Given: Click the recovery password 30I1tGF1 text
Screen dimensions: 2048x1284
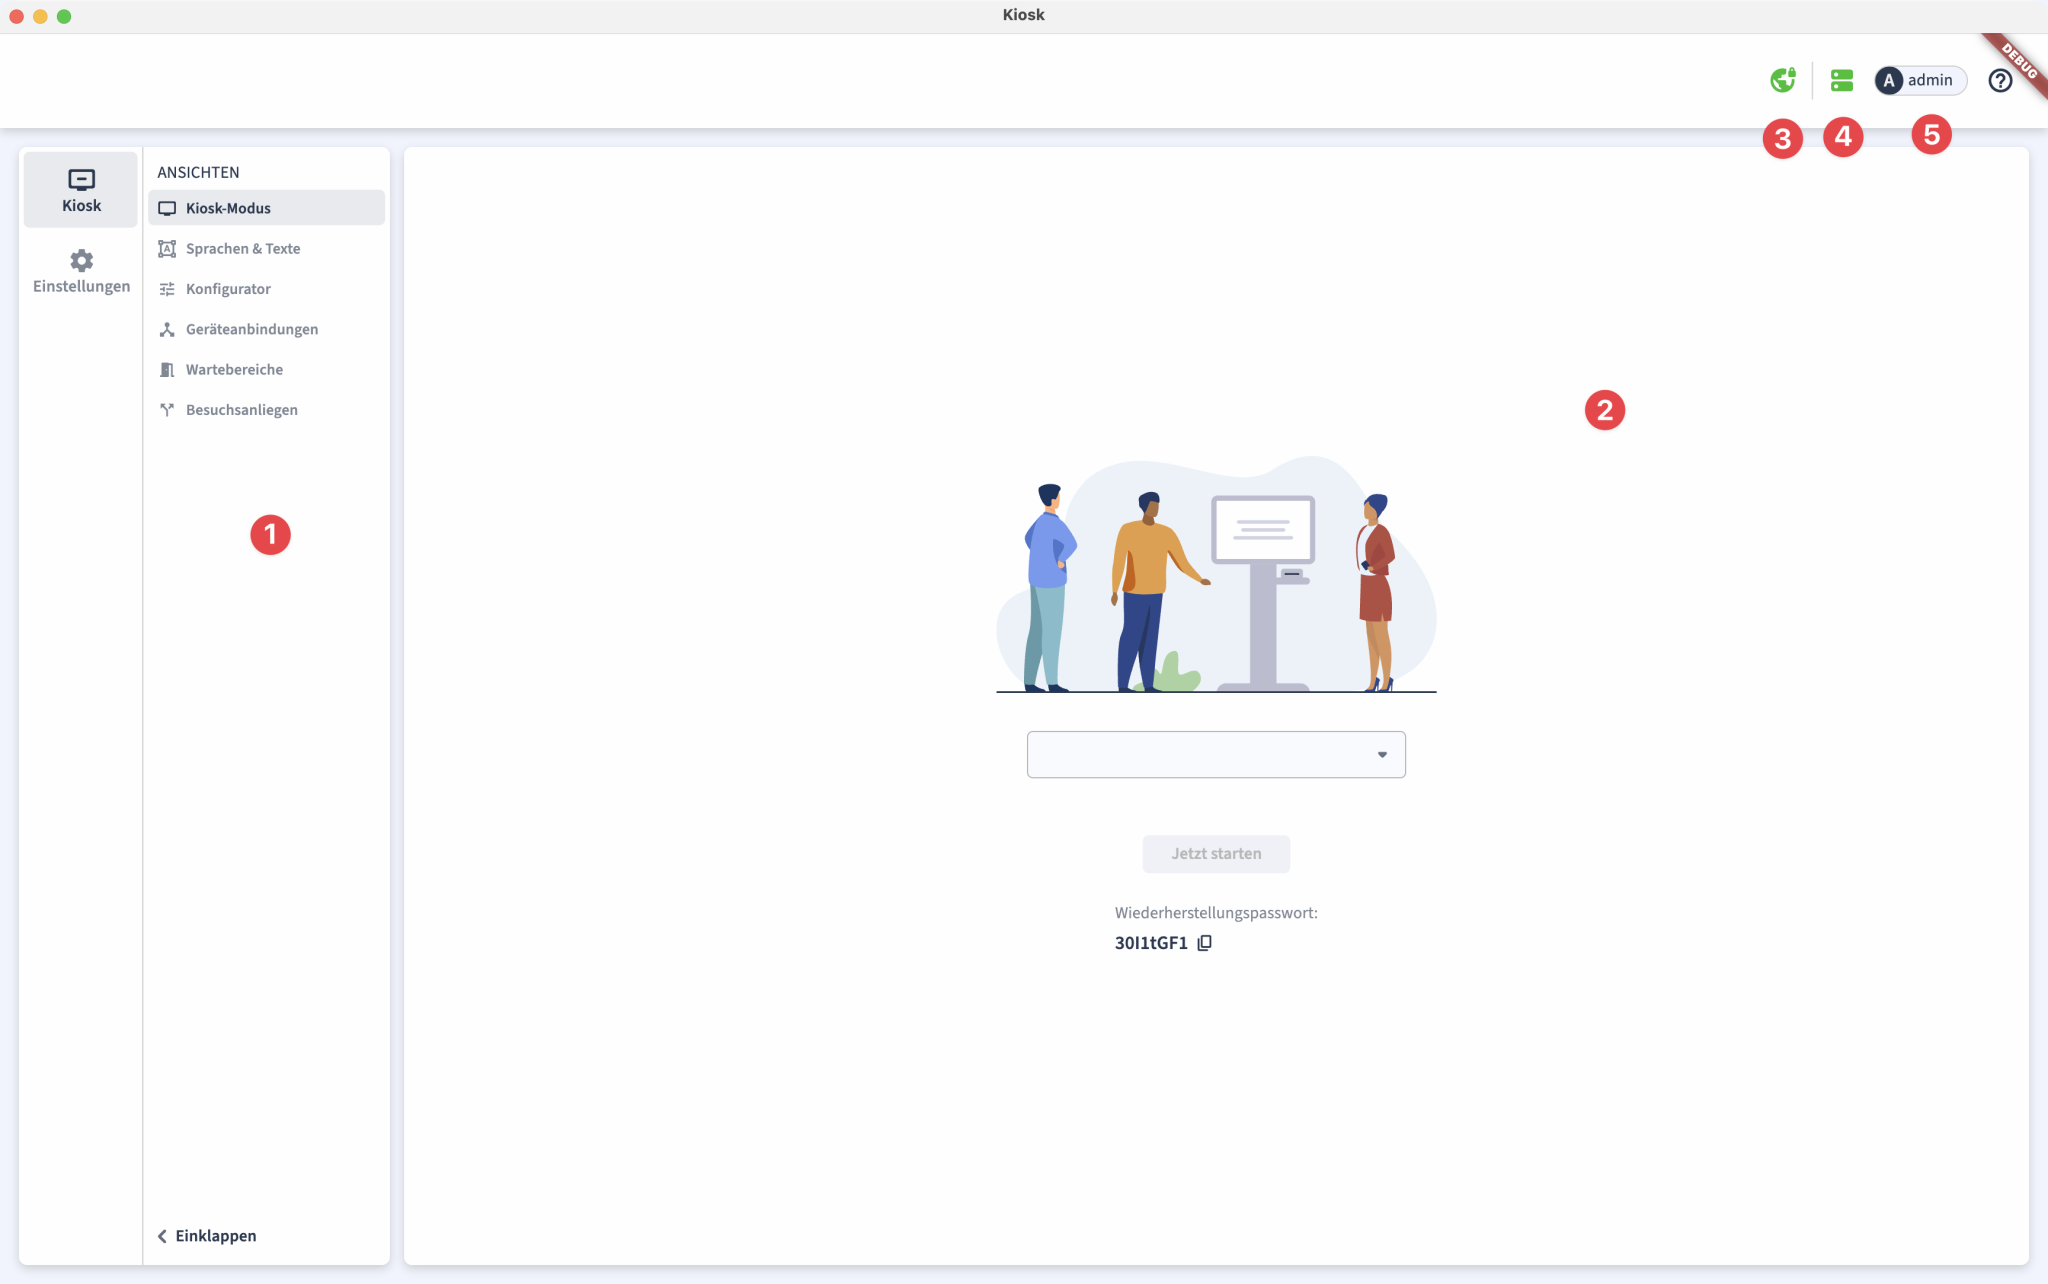Looking at the screenshot, I should (1150, 942).
